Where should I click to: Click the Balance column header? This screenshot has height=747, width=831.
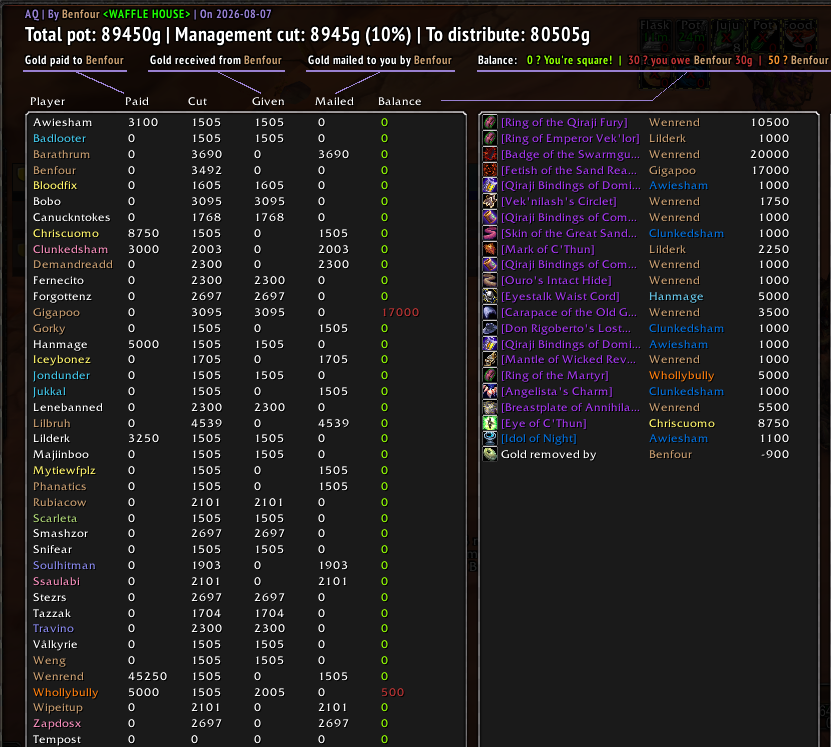400,101
